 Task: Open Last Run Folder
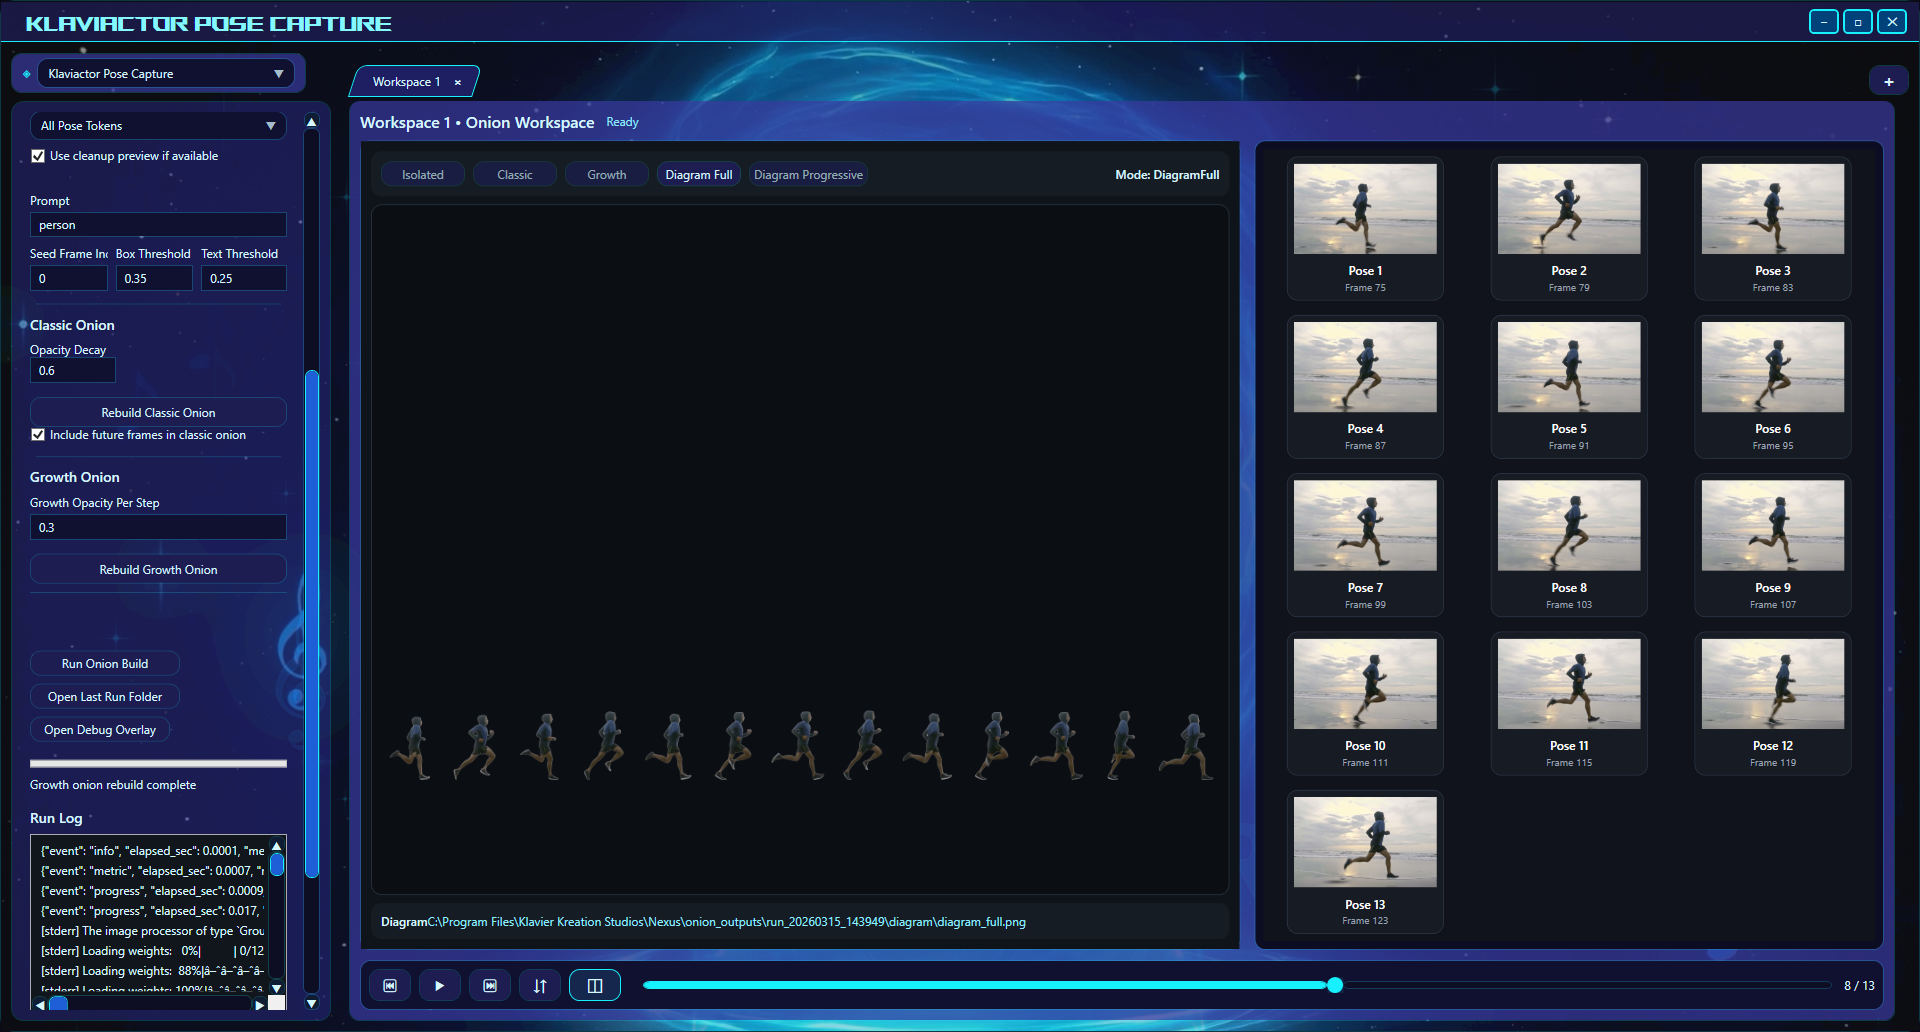tap(104, 696)
